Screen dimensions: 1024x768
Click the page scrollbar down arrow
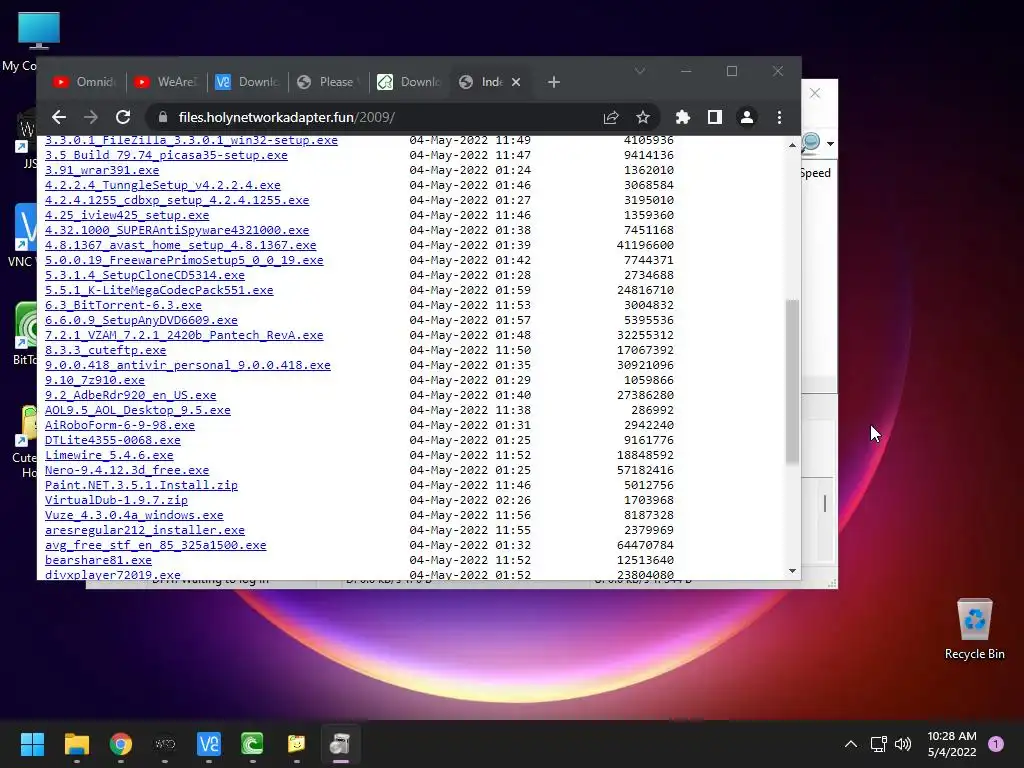tap(792, 571)
